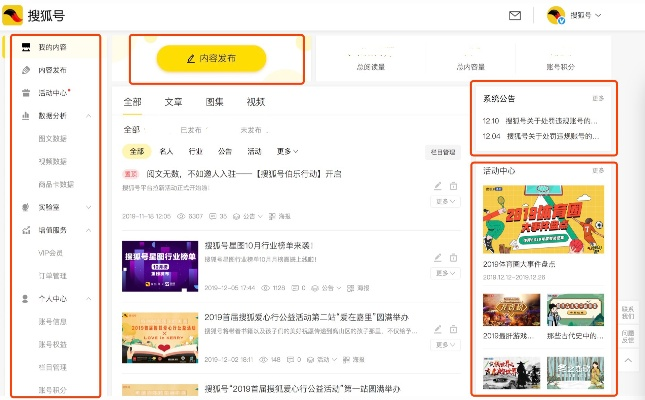Open 我的内容 in the sidebar
Image resolution: width=645 pixels, height=400 pixels.
tap(52, 47)
